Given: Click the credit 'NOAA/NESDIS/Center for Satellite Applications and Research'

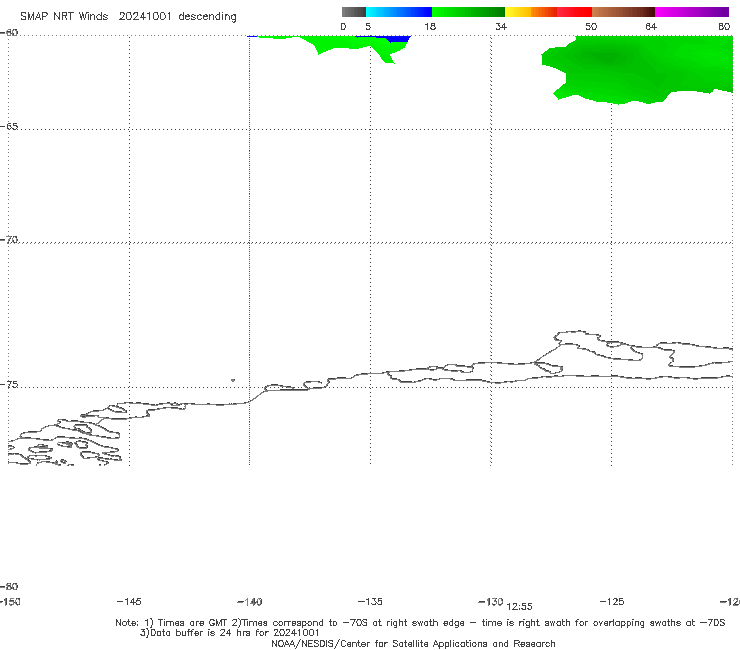Looking at the screenshot, I should coord(413,643).
